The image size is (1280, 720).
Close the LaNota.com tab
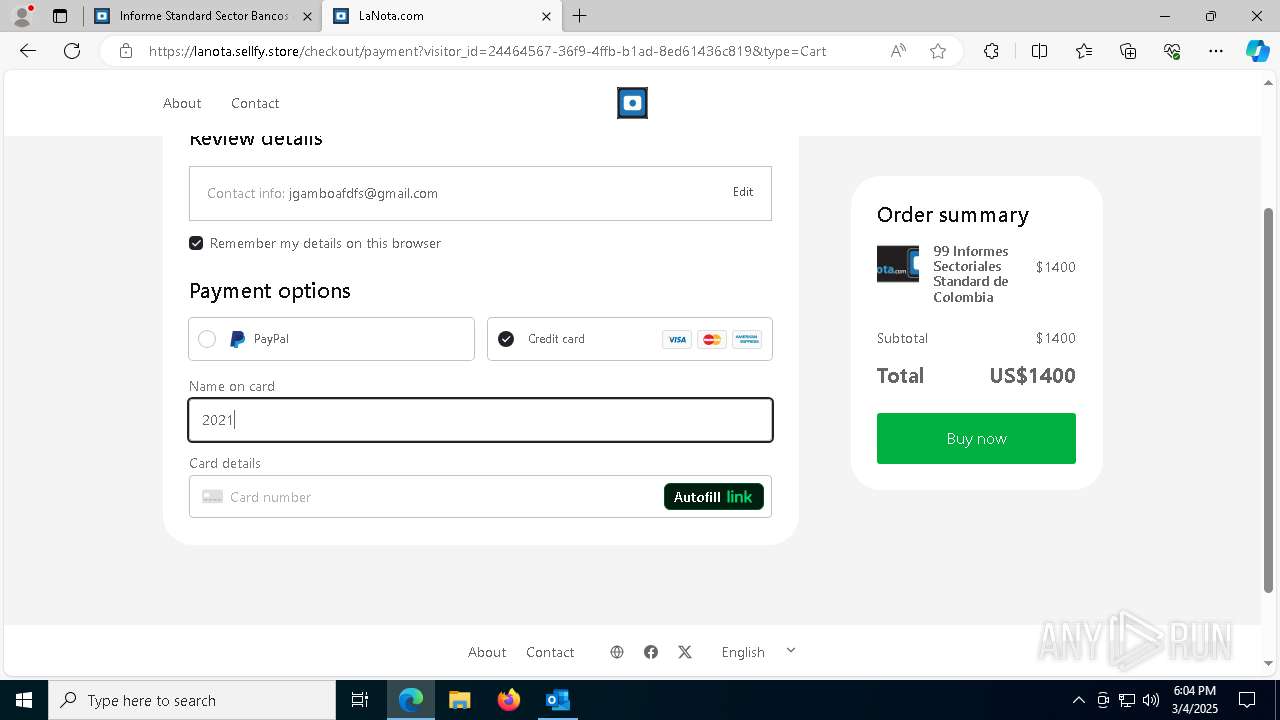(x=546, y=16)
